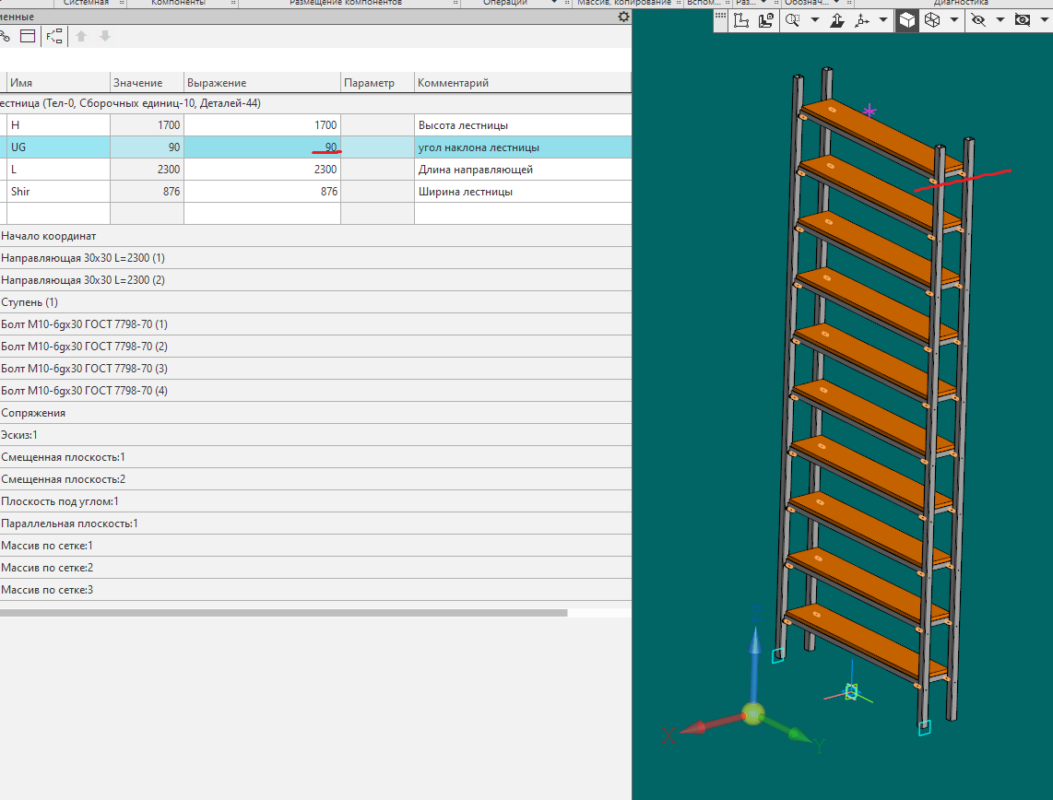
Task: Select the L variable name cell
Action: 58,169
